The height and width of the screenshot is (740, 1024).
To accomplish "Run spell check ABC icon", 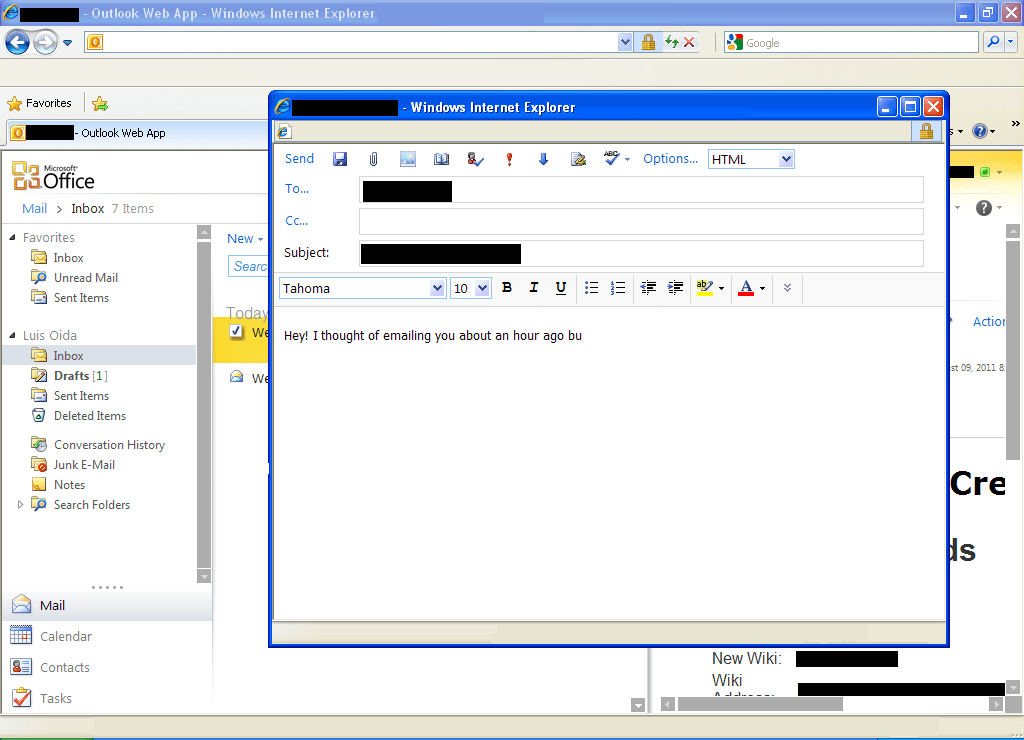I will click(x=612, y=158).
